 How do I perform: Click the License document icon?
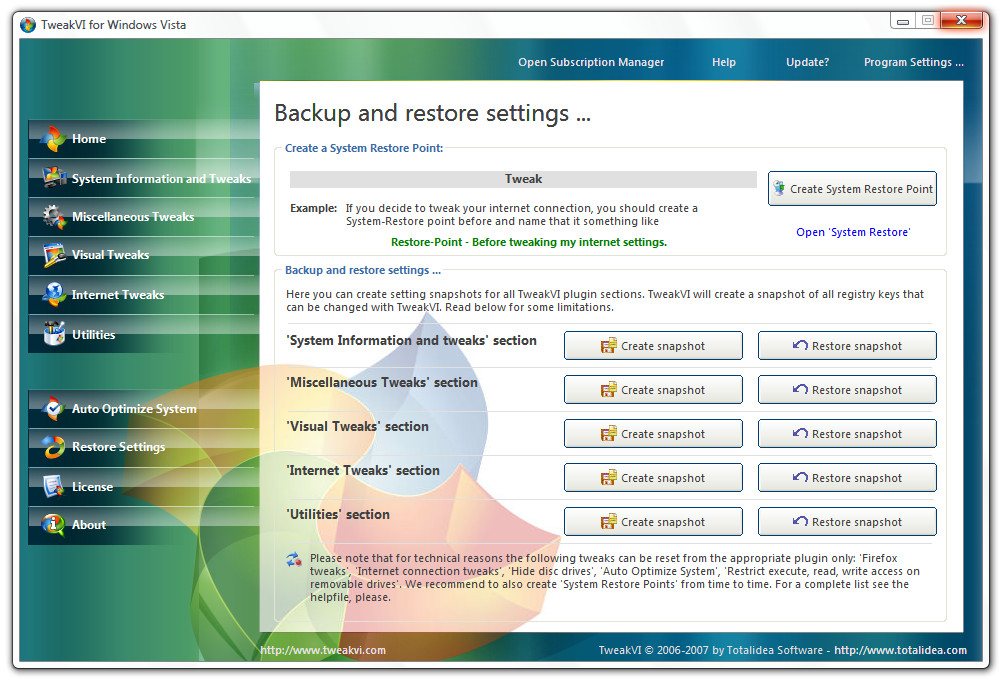[x=53, y=486]
